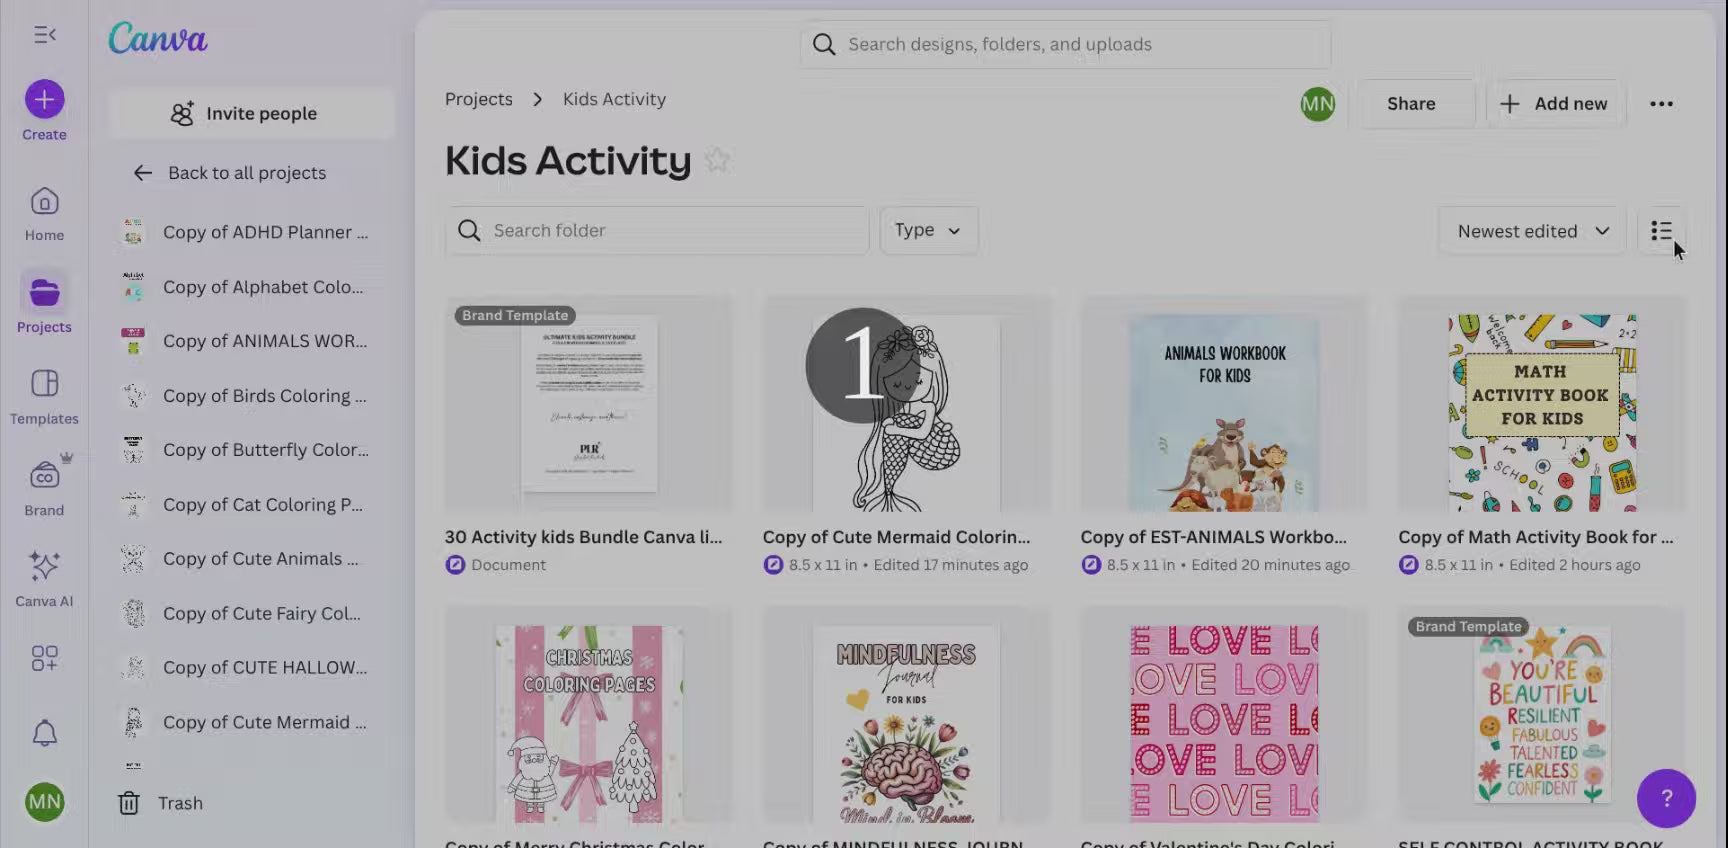
Task: Open the You're Beautiful brand template thumbnail
Action: [1542, 716]
